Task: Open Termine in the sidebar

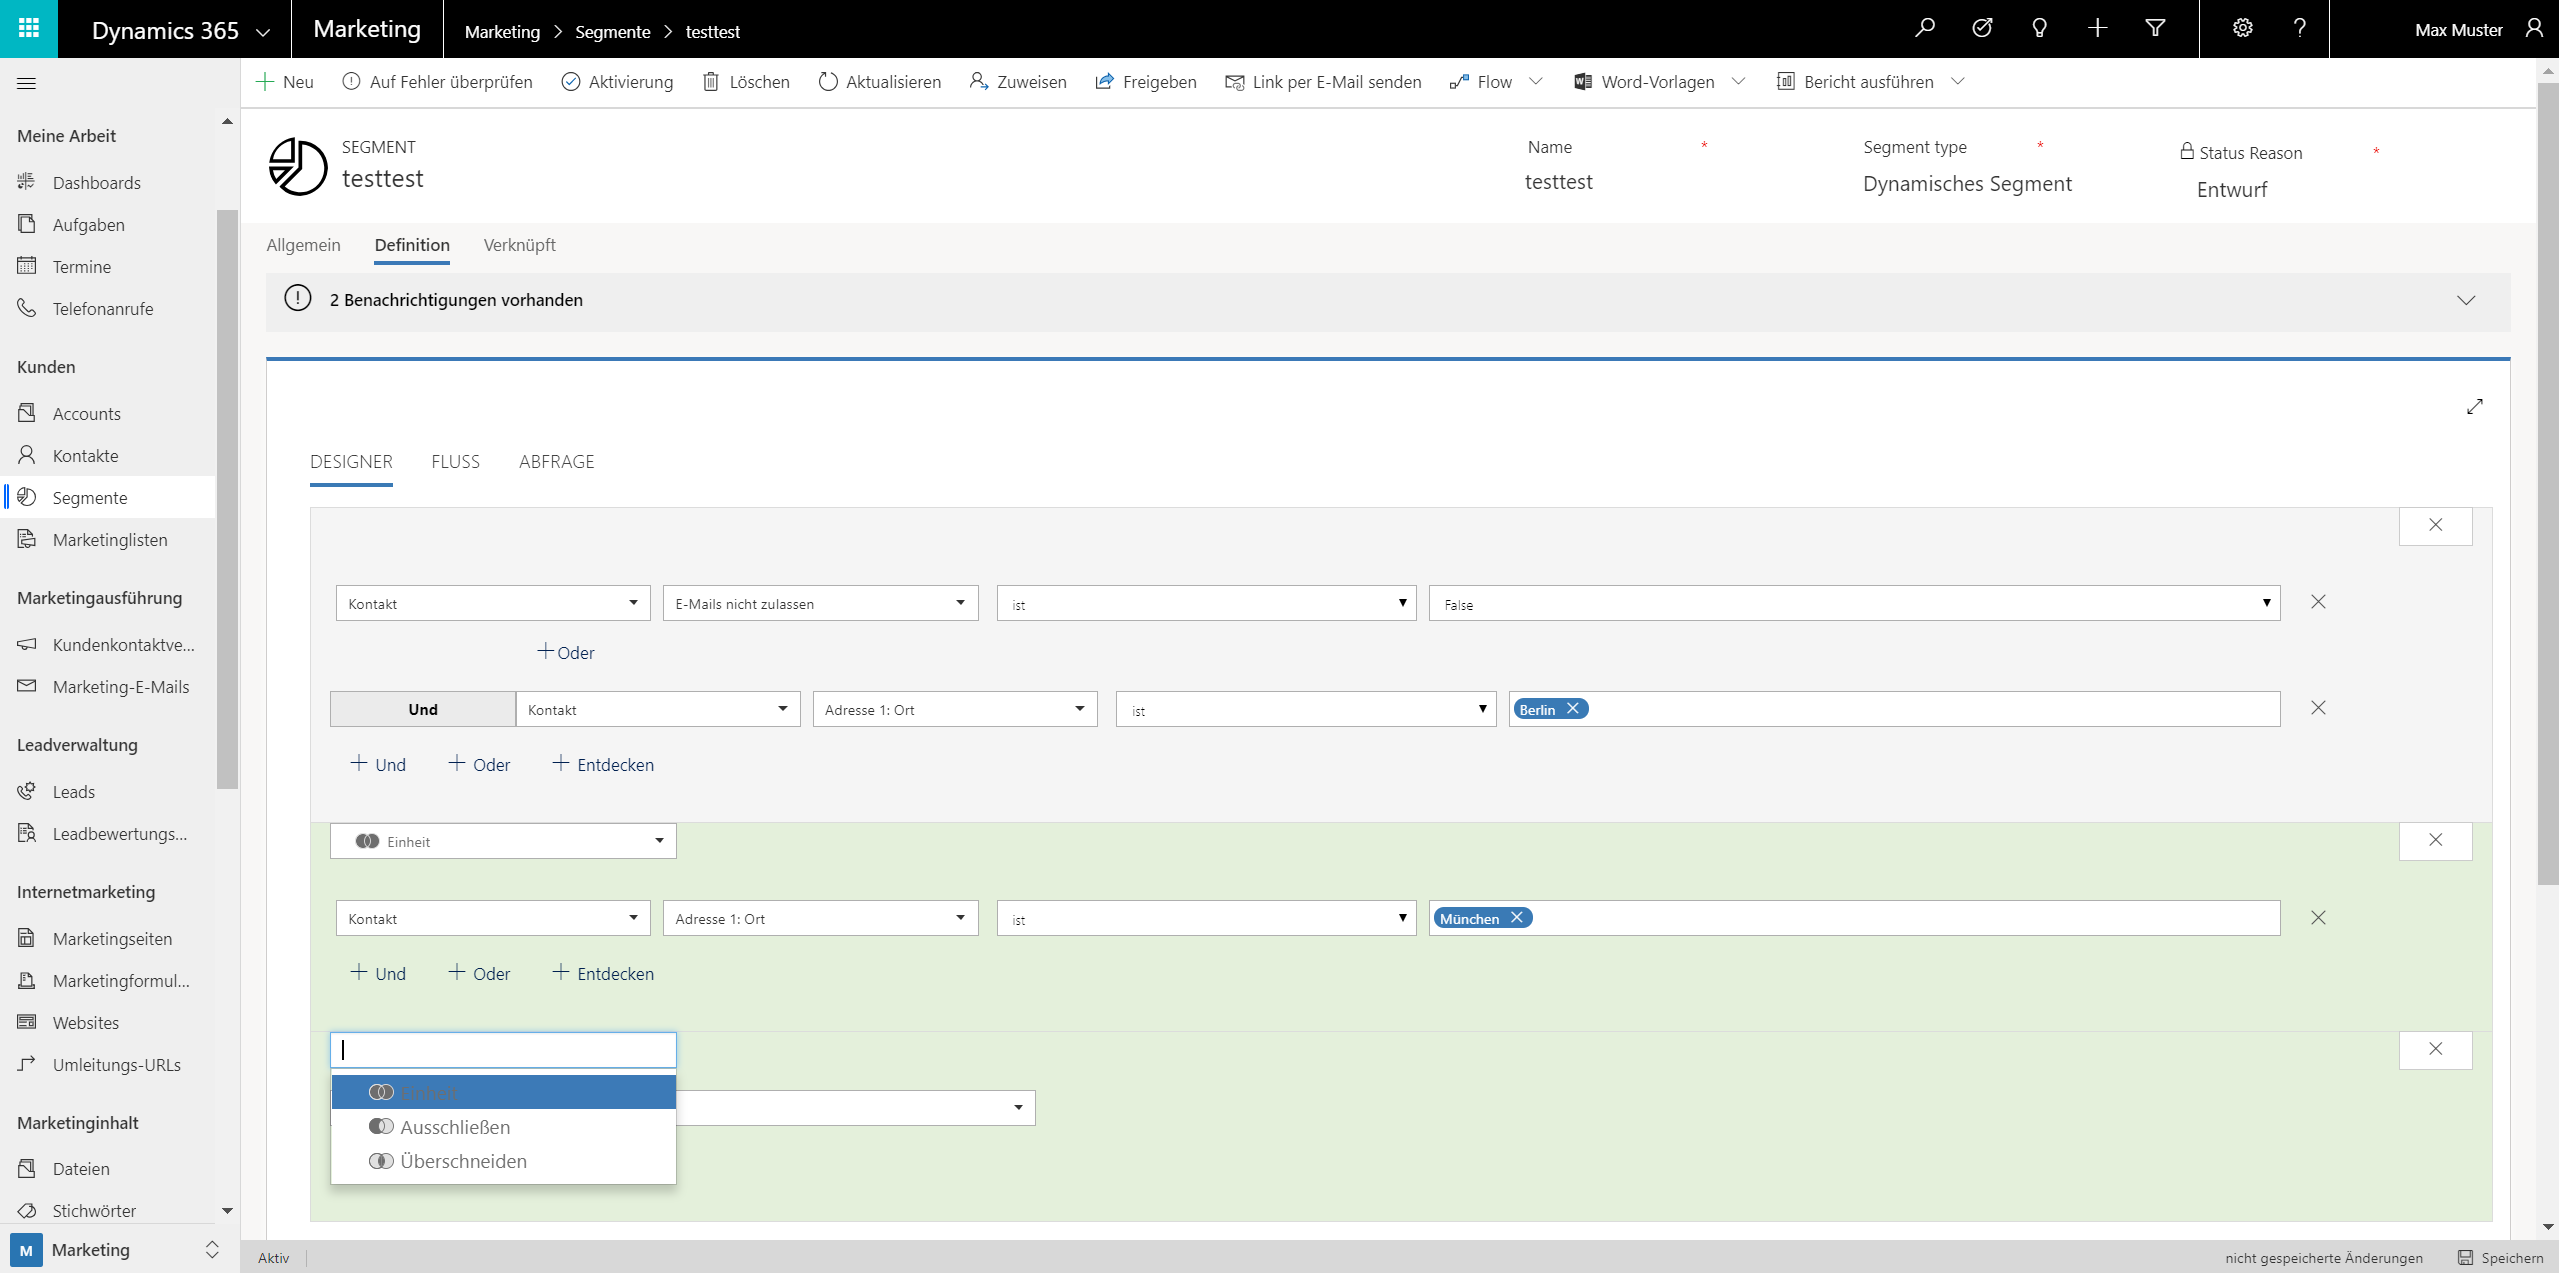Action: pos(81,267)
